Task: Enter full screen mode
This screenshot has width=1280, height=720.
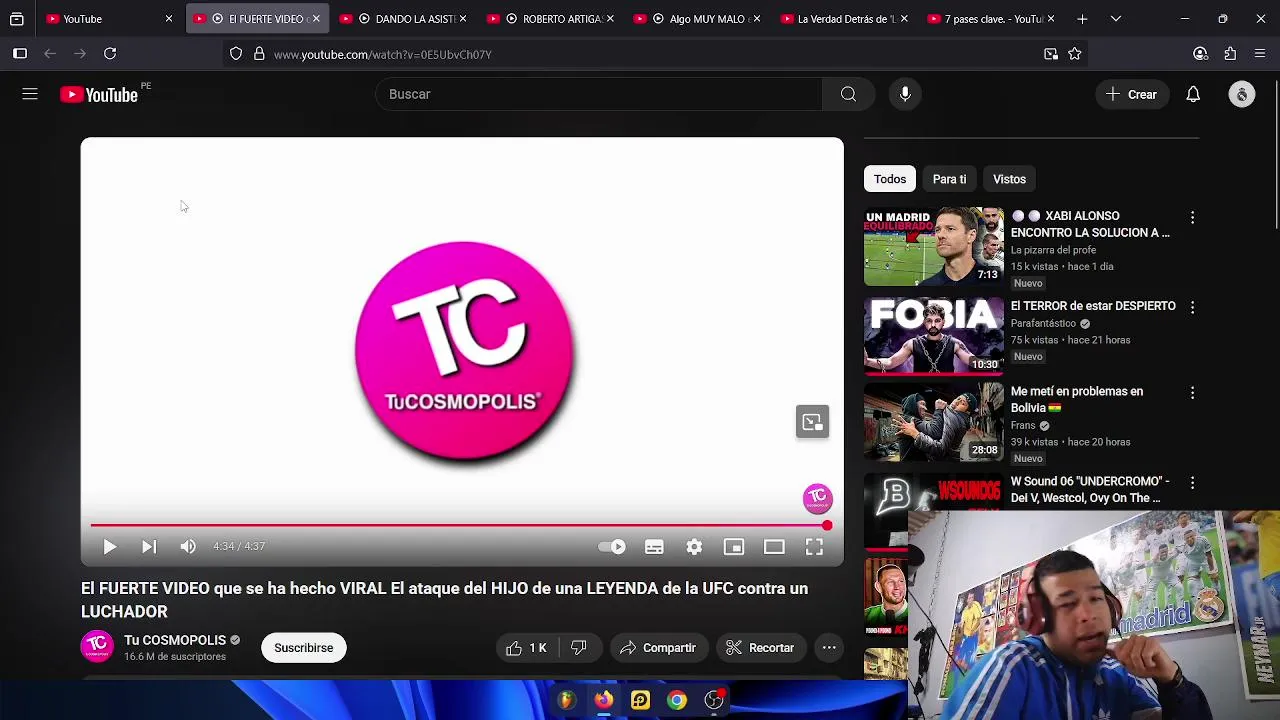Action: pyautogui.click(x=814, y=546)
